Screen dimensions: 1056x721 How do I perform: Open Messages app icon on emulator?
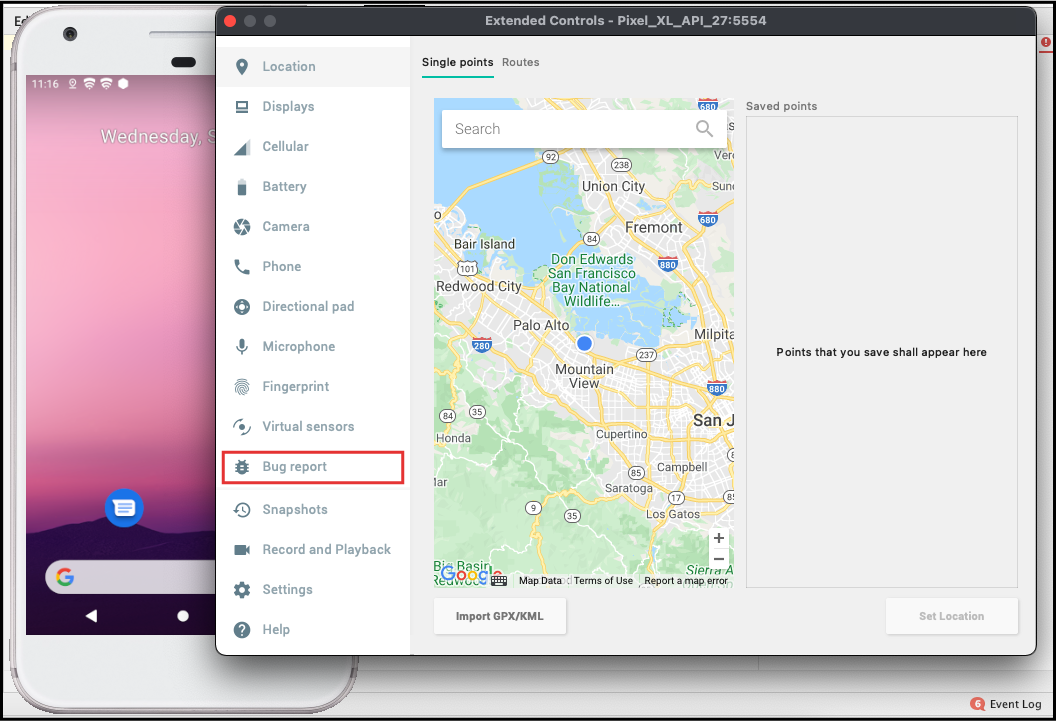pyautogui.click(x=125, y=508)
